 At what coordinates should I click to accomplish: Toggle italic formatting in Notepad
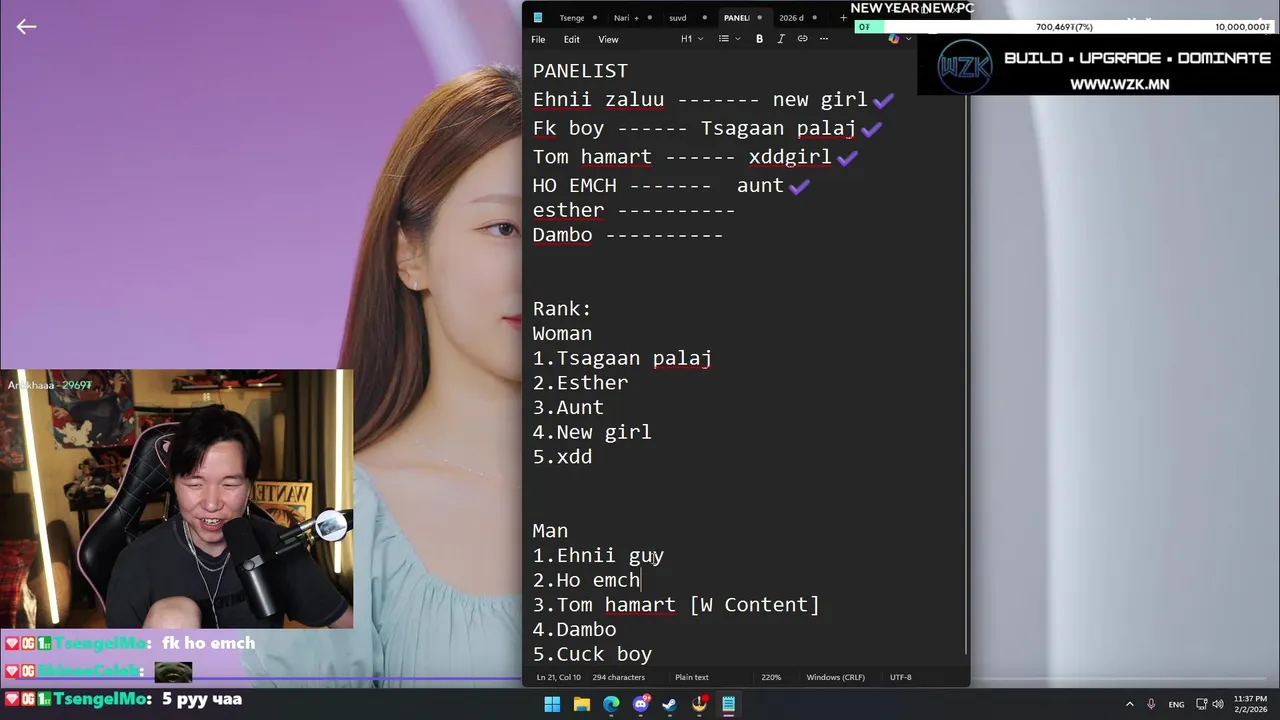[781, 39]
